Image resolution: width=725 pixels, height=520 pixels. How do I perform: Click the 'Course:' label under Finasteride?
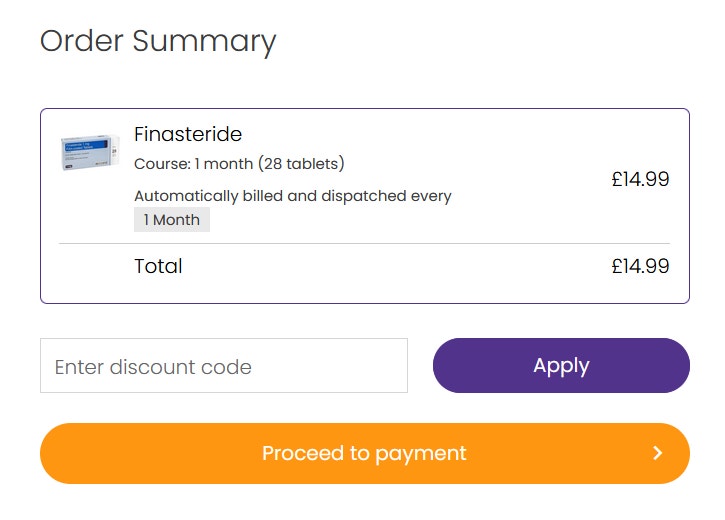coord(162,164)
